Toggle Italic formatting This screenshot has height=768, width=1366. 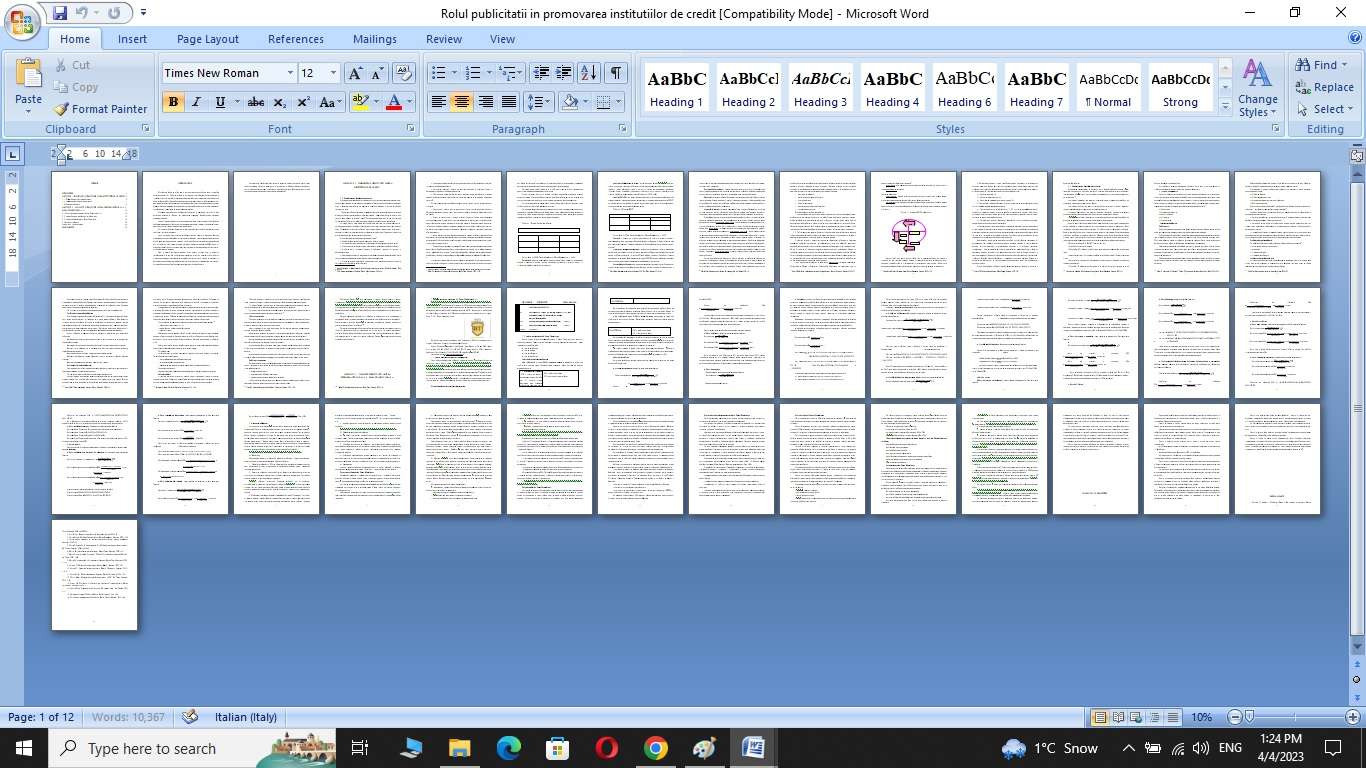point(196,102)
